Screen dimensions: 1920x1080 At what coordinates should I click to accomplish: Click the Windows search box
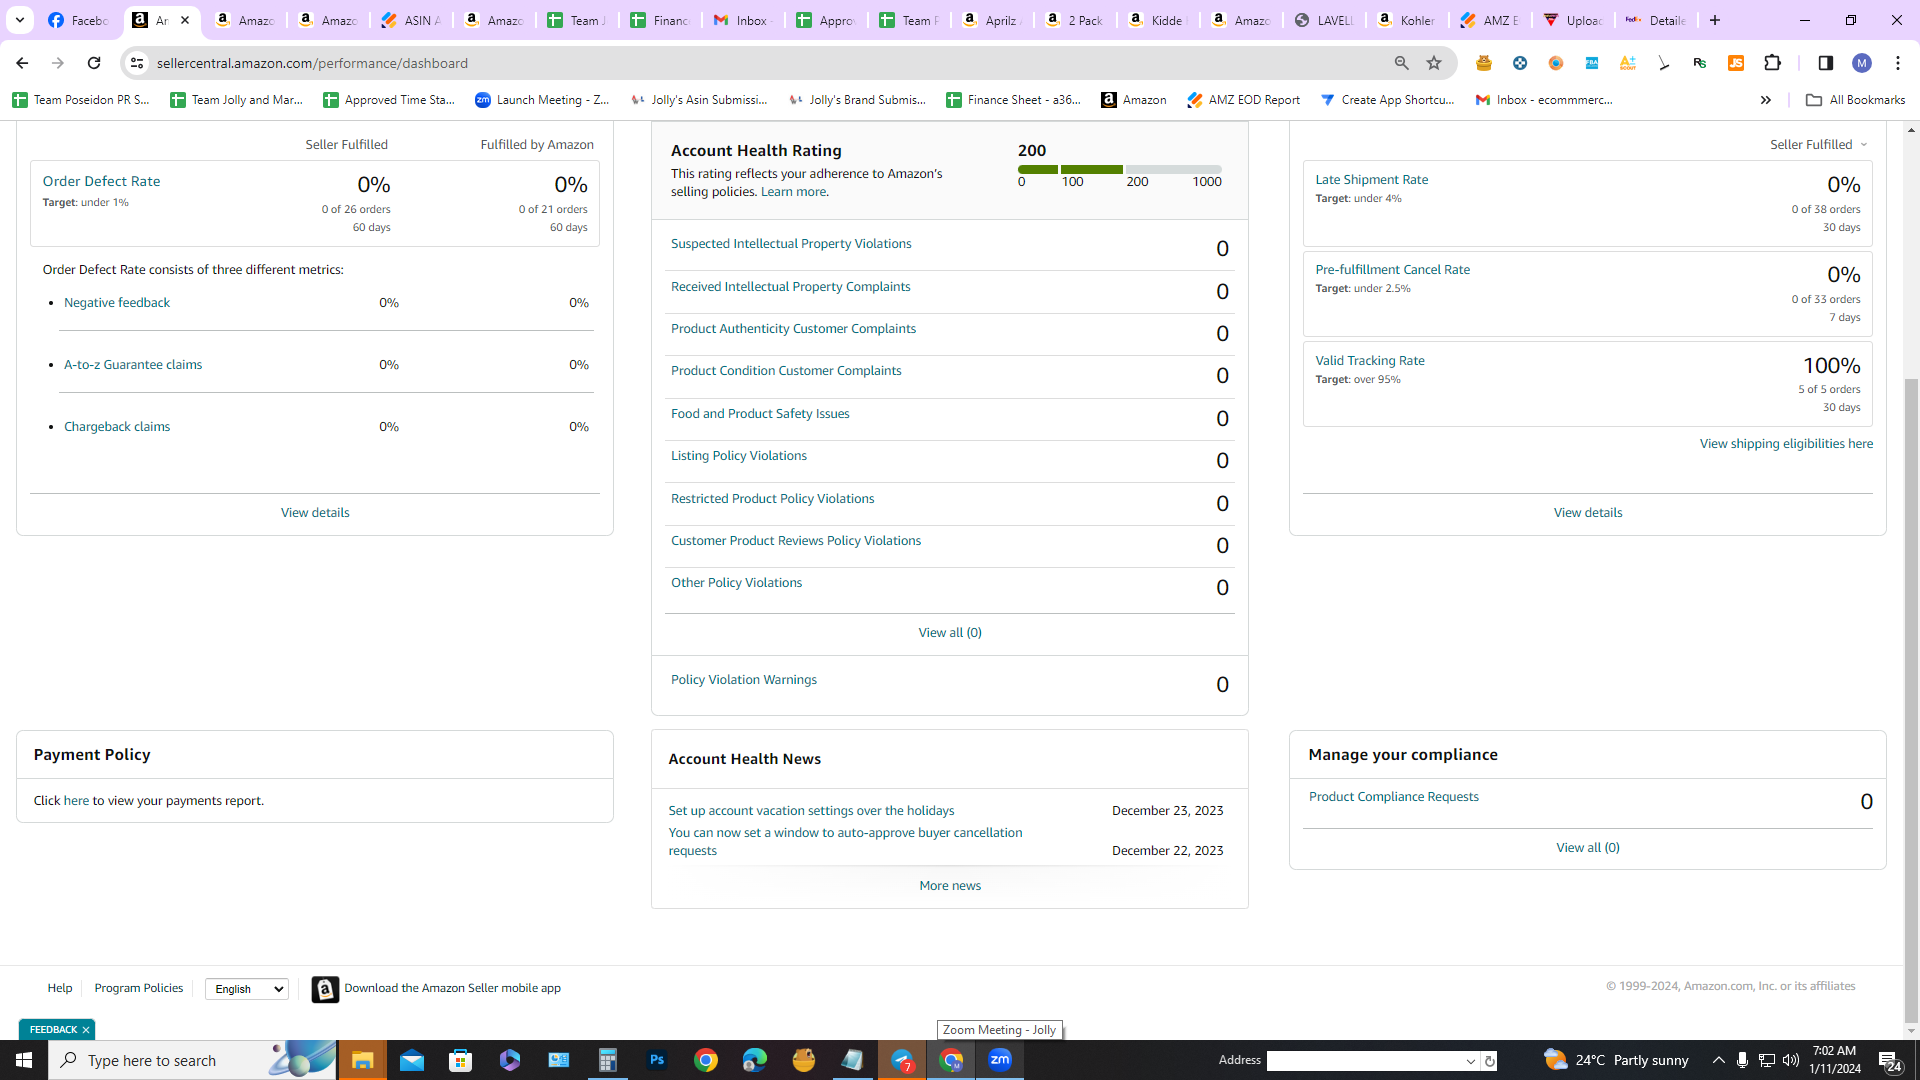pyautogui.click(x=193, y=1060)
